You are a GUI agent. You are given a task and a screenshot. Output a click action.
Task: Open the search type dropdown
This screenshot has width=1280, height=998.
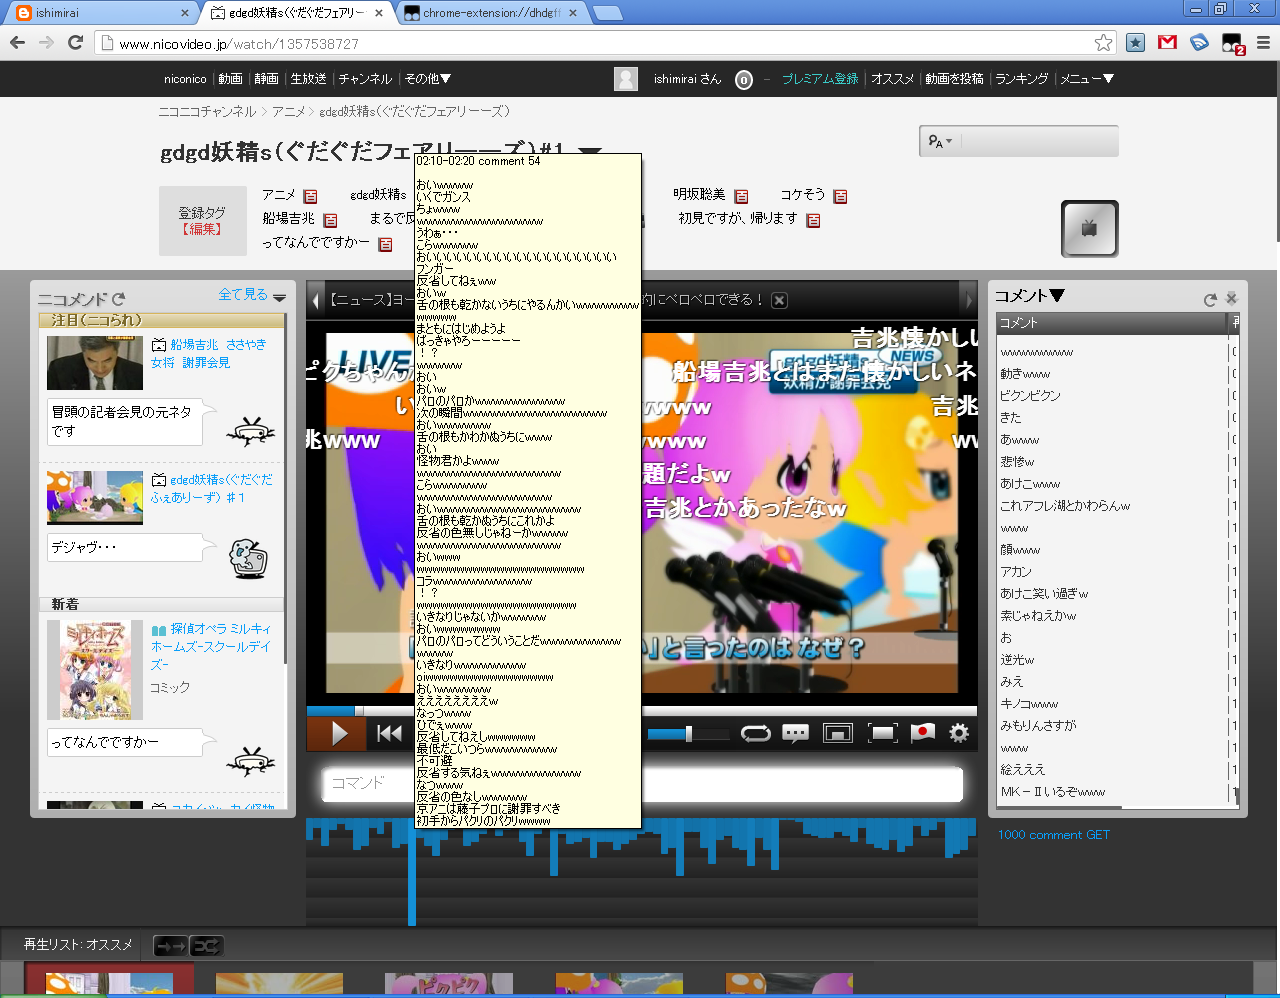940,142
